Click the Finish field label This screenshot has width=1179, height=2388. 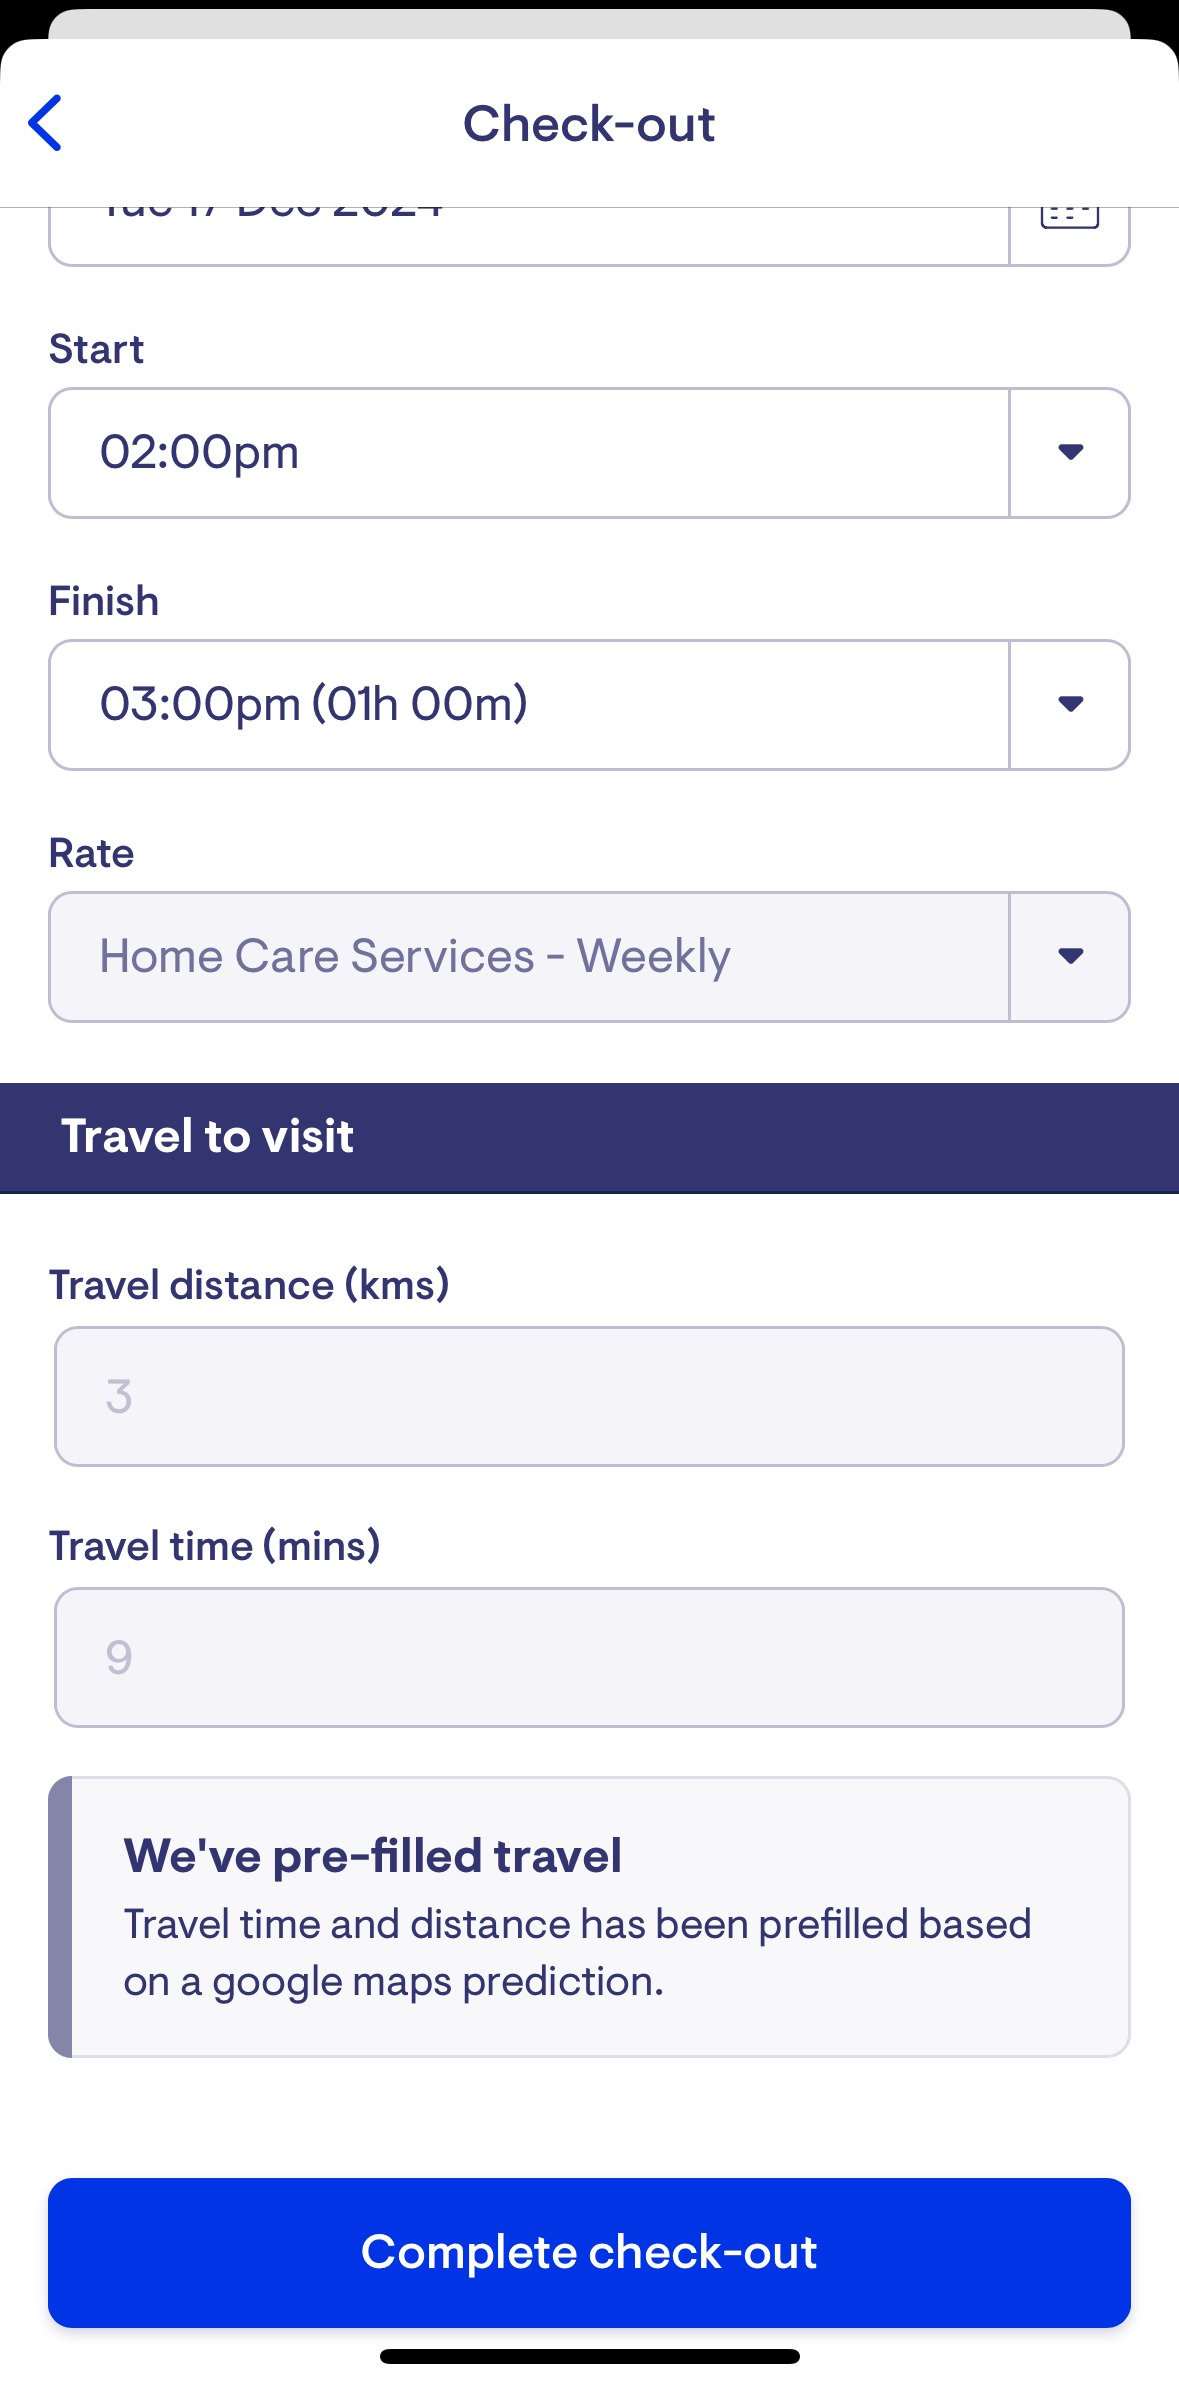click(x=104, y=601)
